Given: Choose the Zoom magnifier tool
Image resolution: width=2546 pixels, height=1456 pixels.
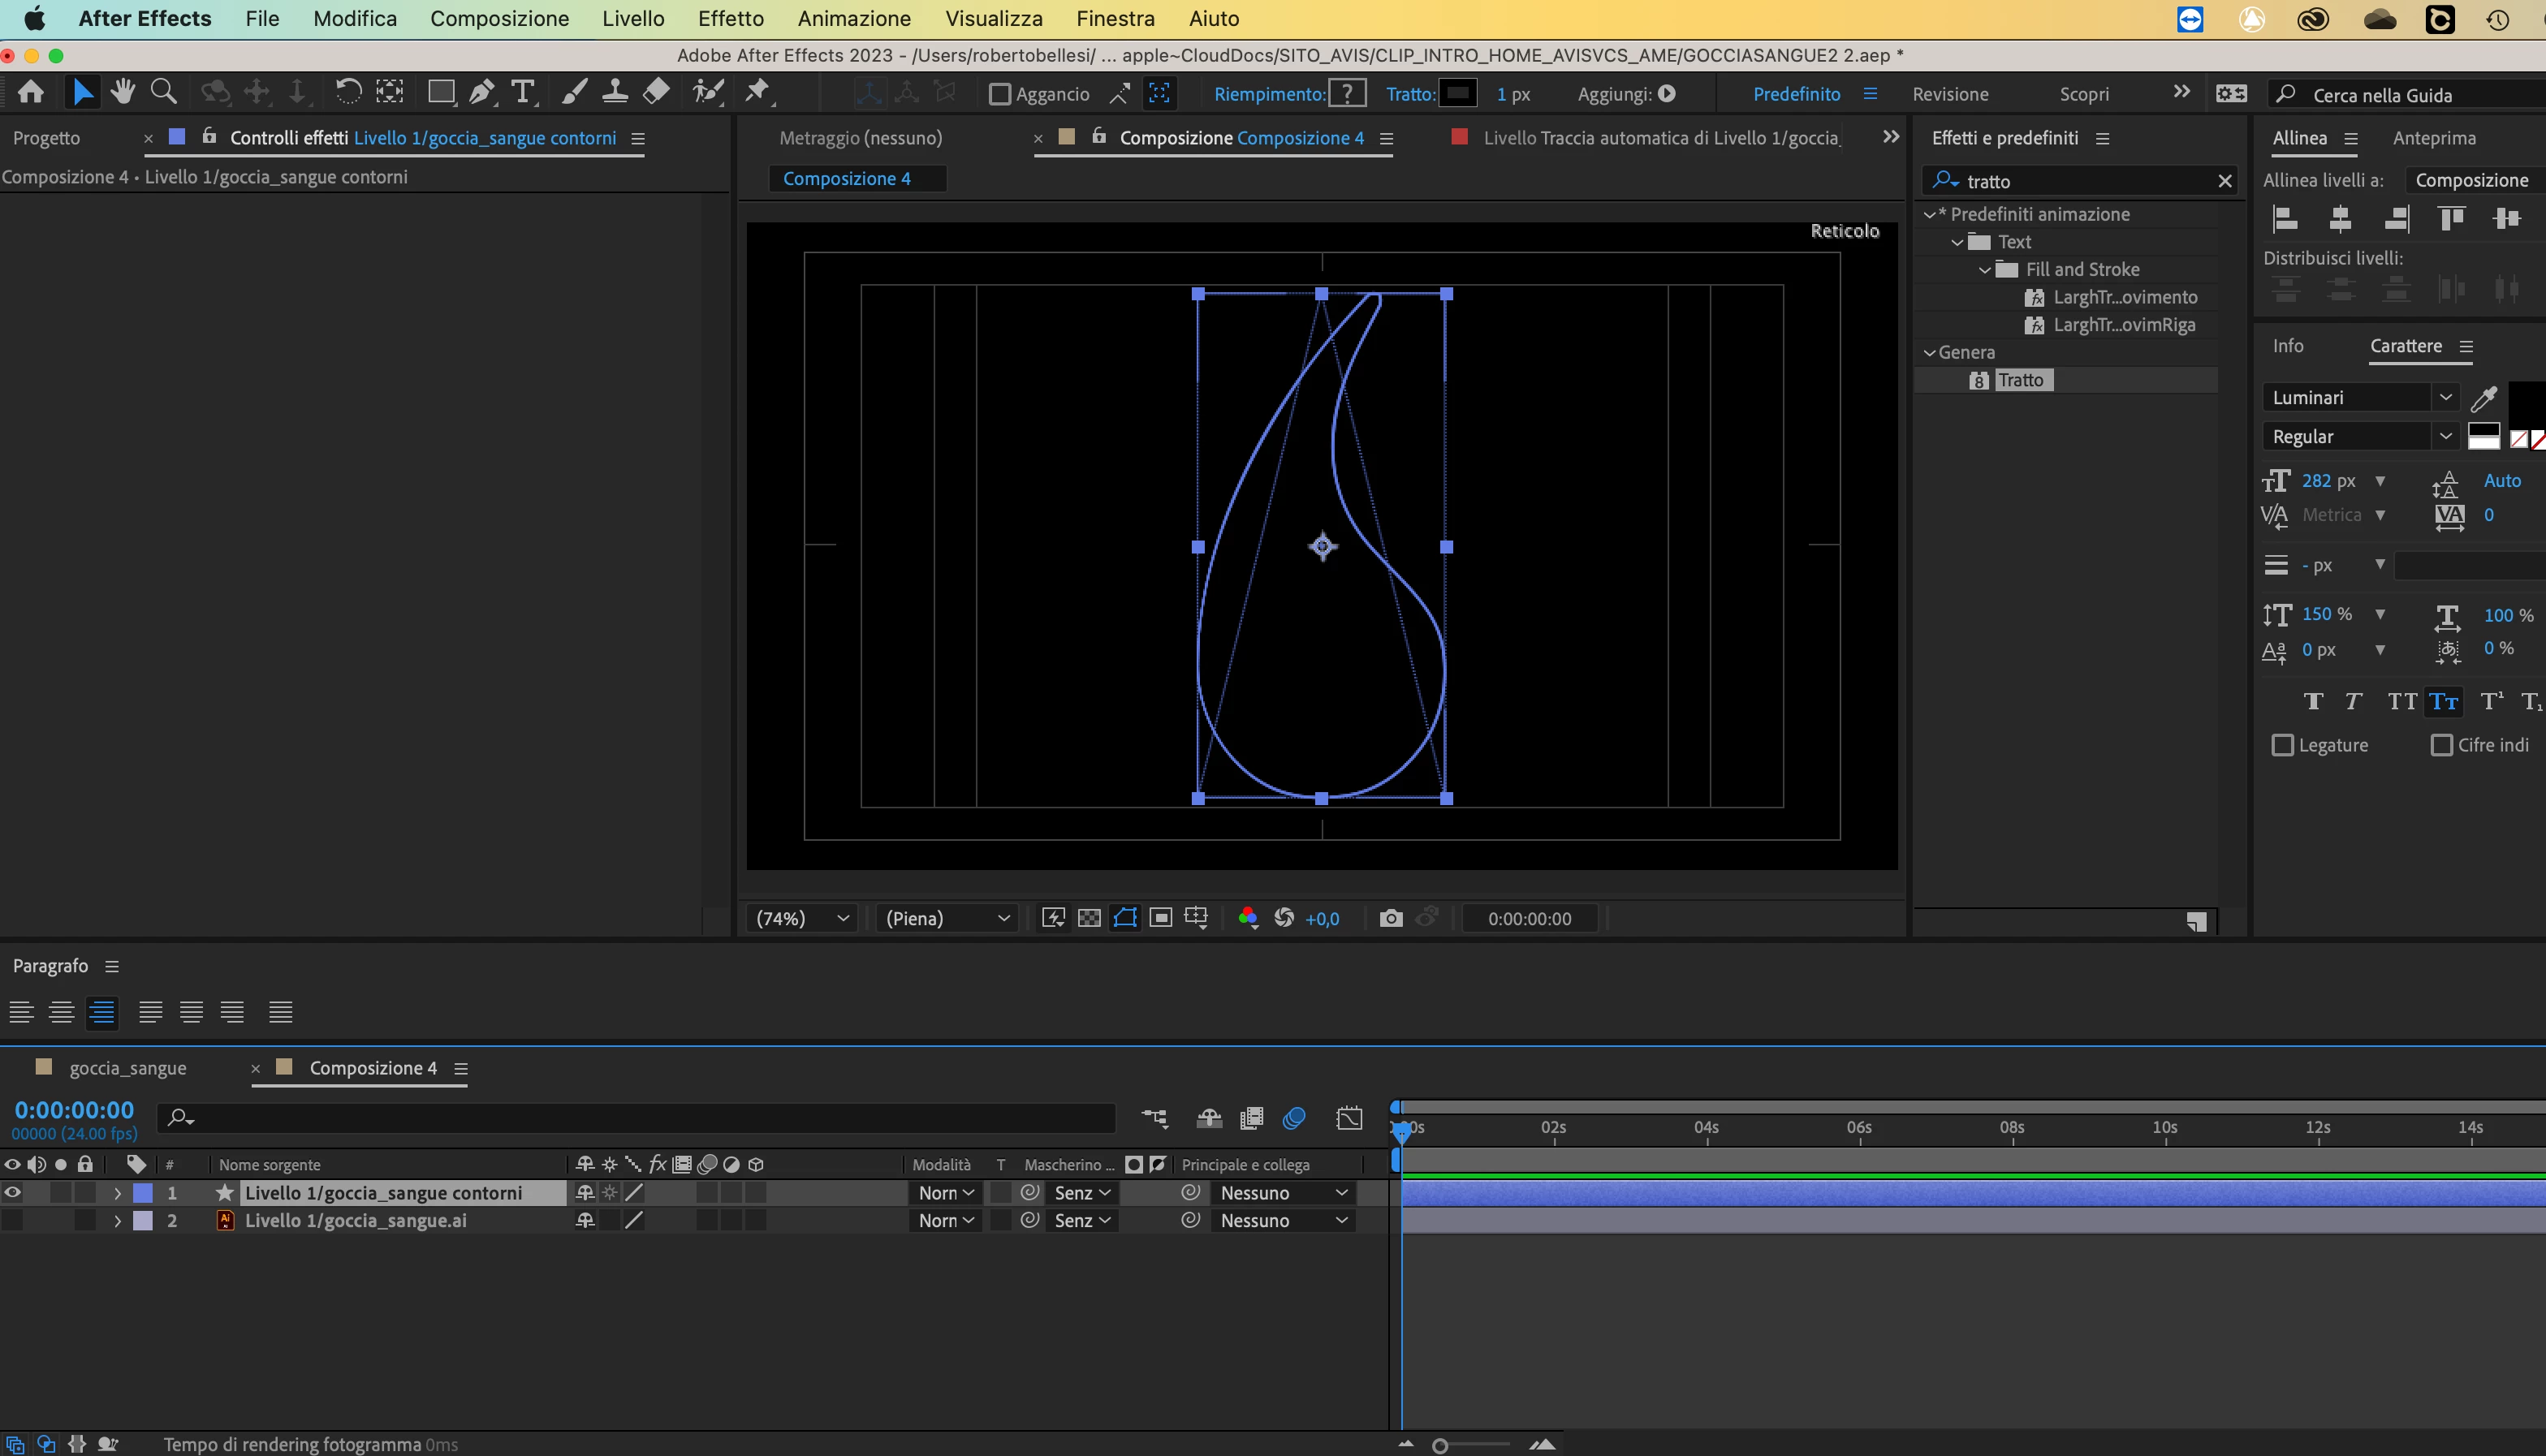Looking at the screenshot, I should click(x=164, y=92).
